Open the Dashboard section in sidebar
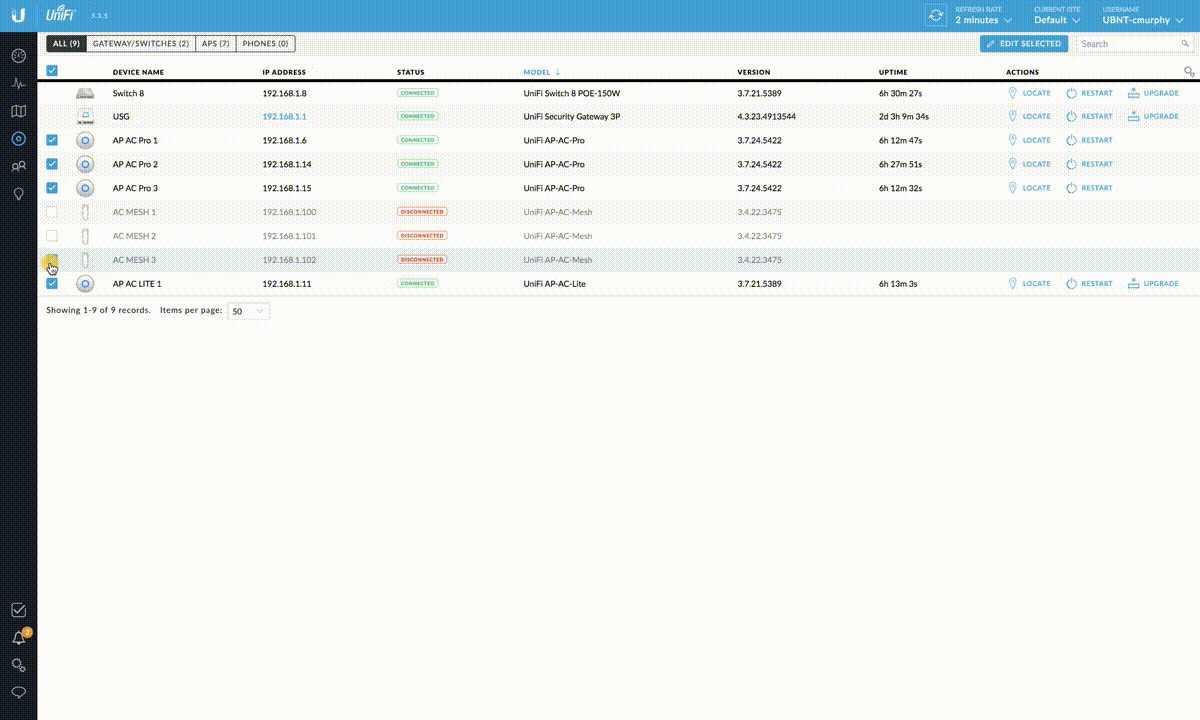 pyautogui.click(x=18, y=55)
